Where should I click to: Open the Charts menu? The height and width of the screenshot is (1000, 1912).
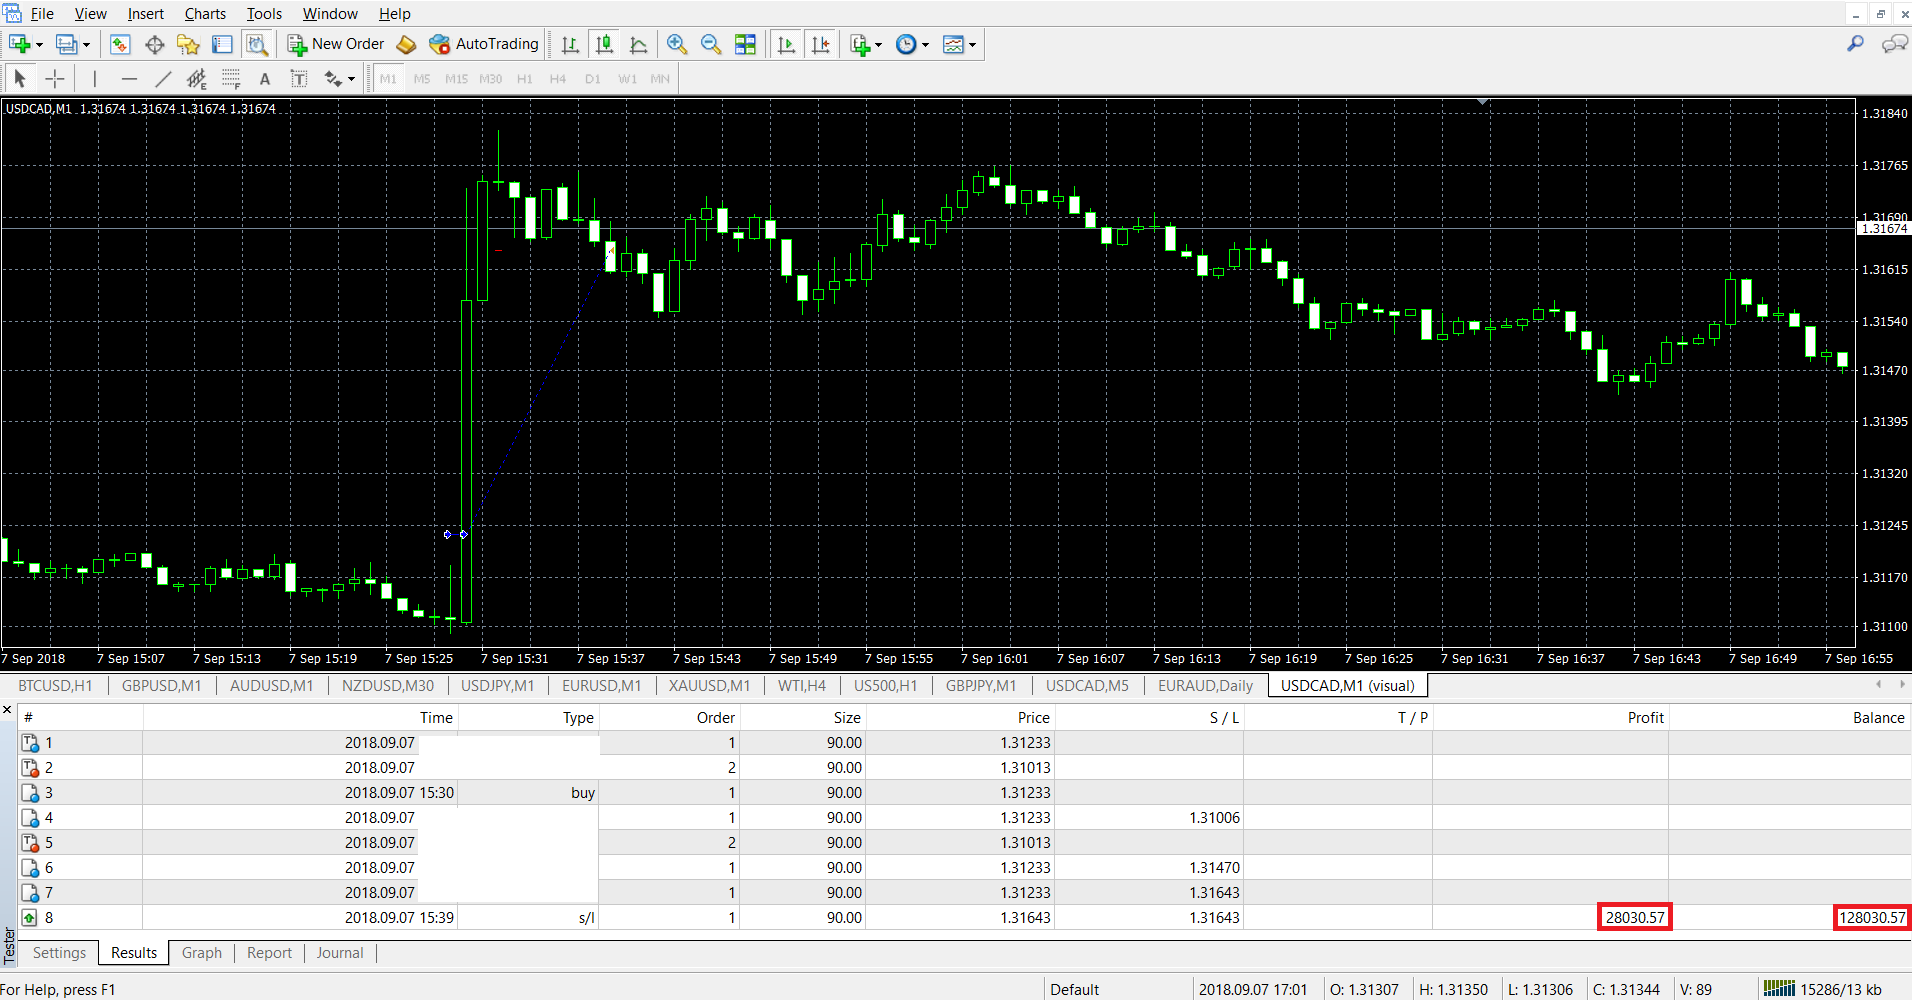205,14
